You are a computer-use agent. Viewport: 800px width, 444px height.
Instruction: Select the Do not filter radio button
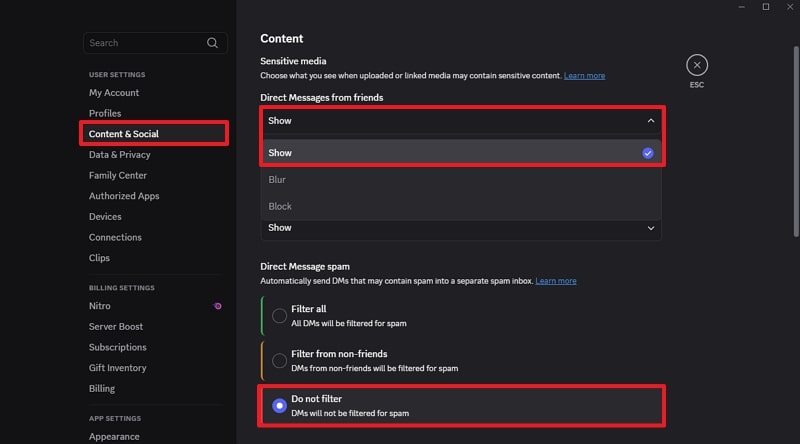(279, 406)
